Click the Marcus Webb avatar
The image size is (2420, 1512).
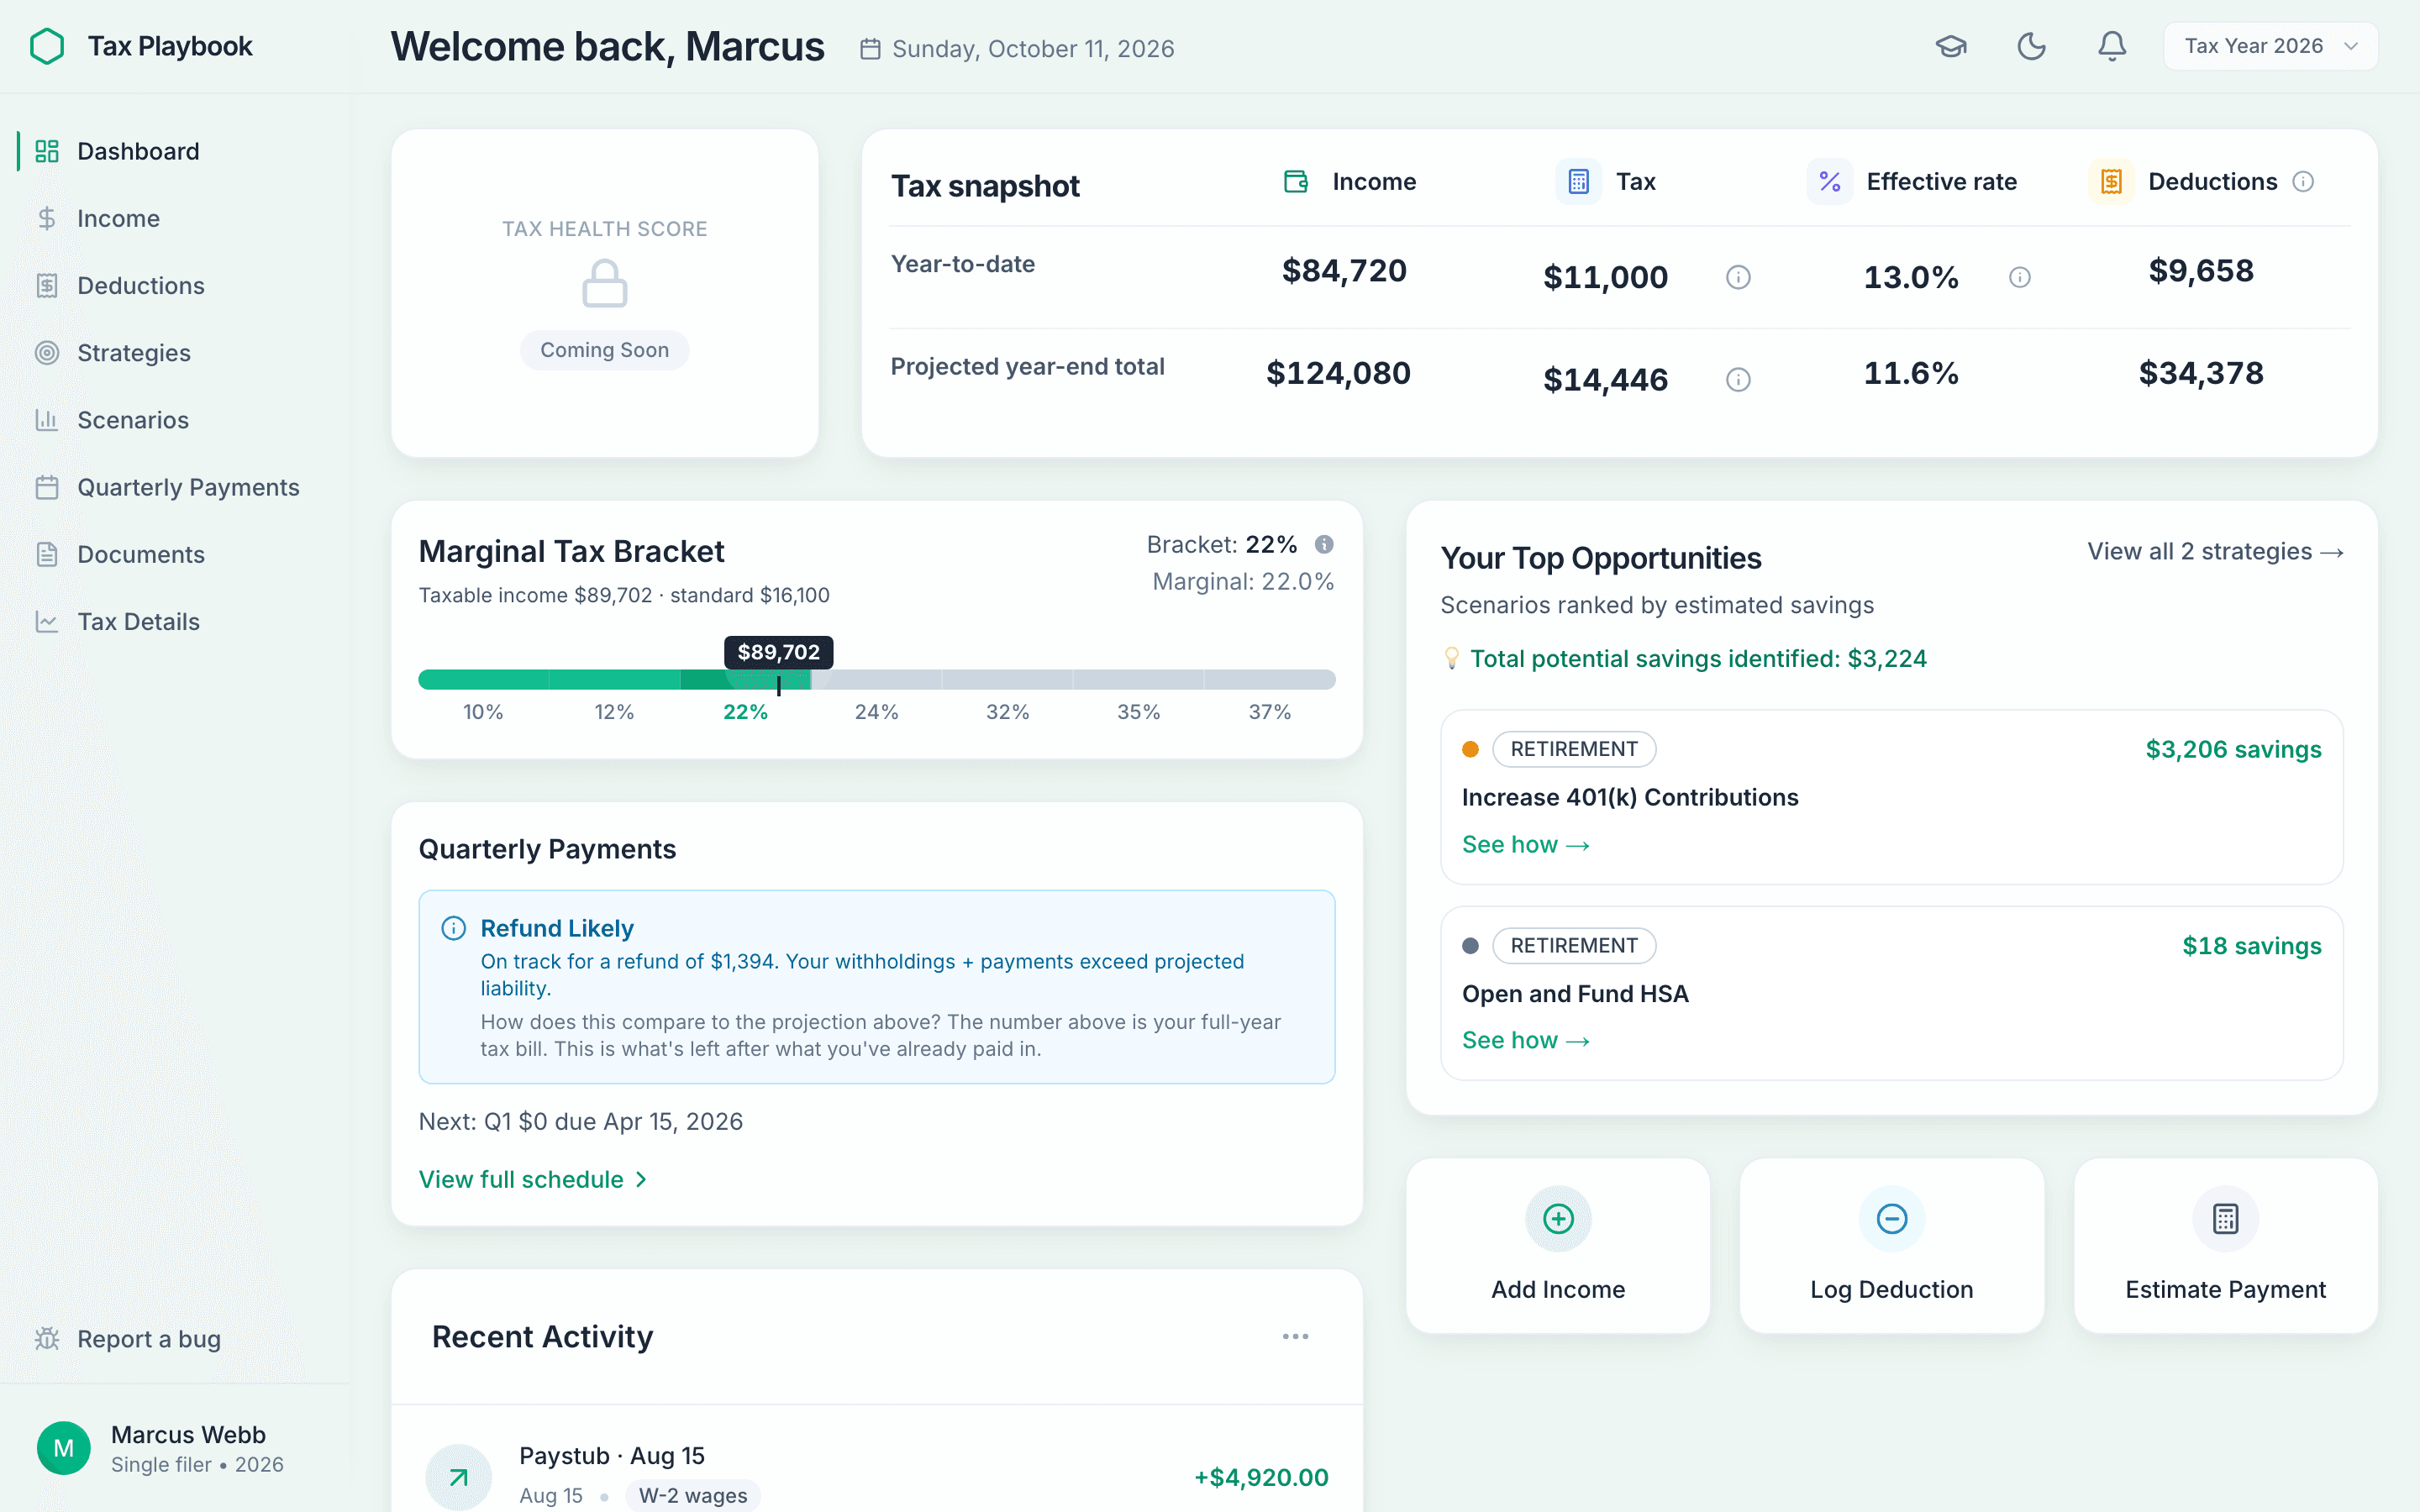(x=63, y=1448)
